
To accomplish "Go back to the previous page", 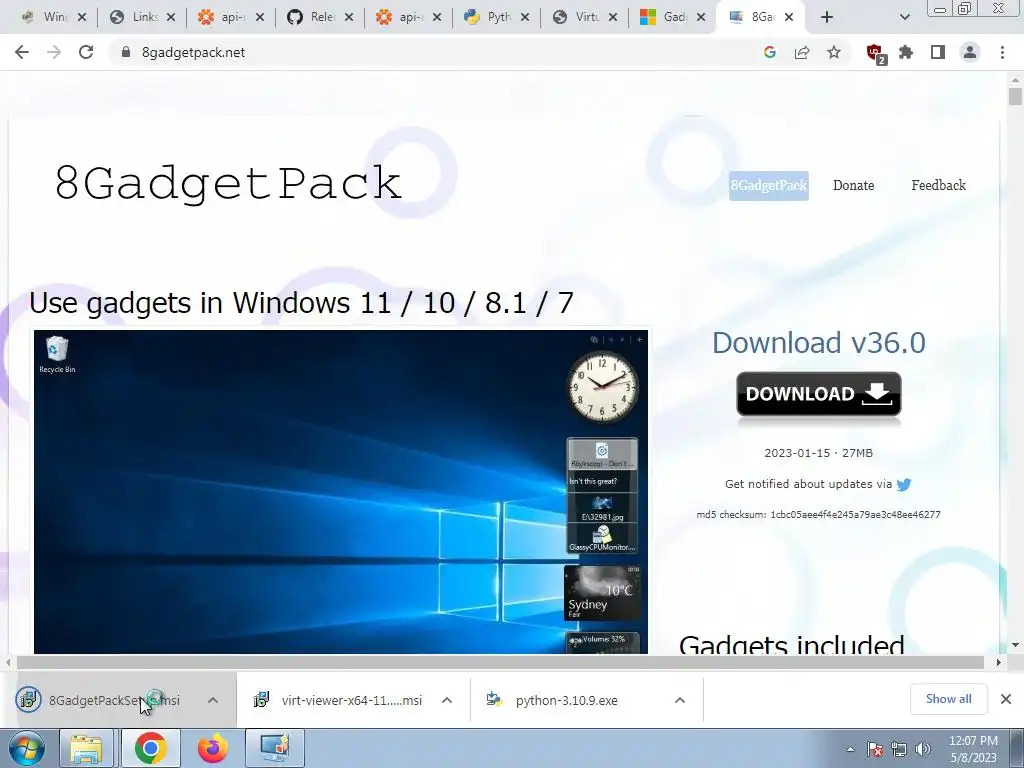I will pyautogui.click(x=22, y=52).
